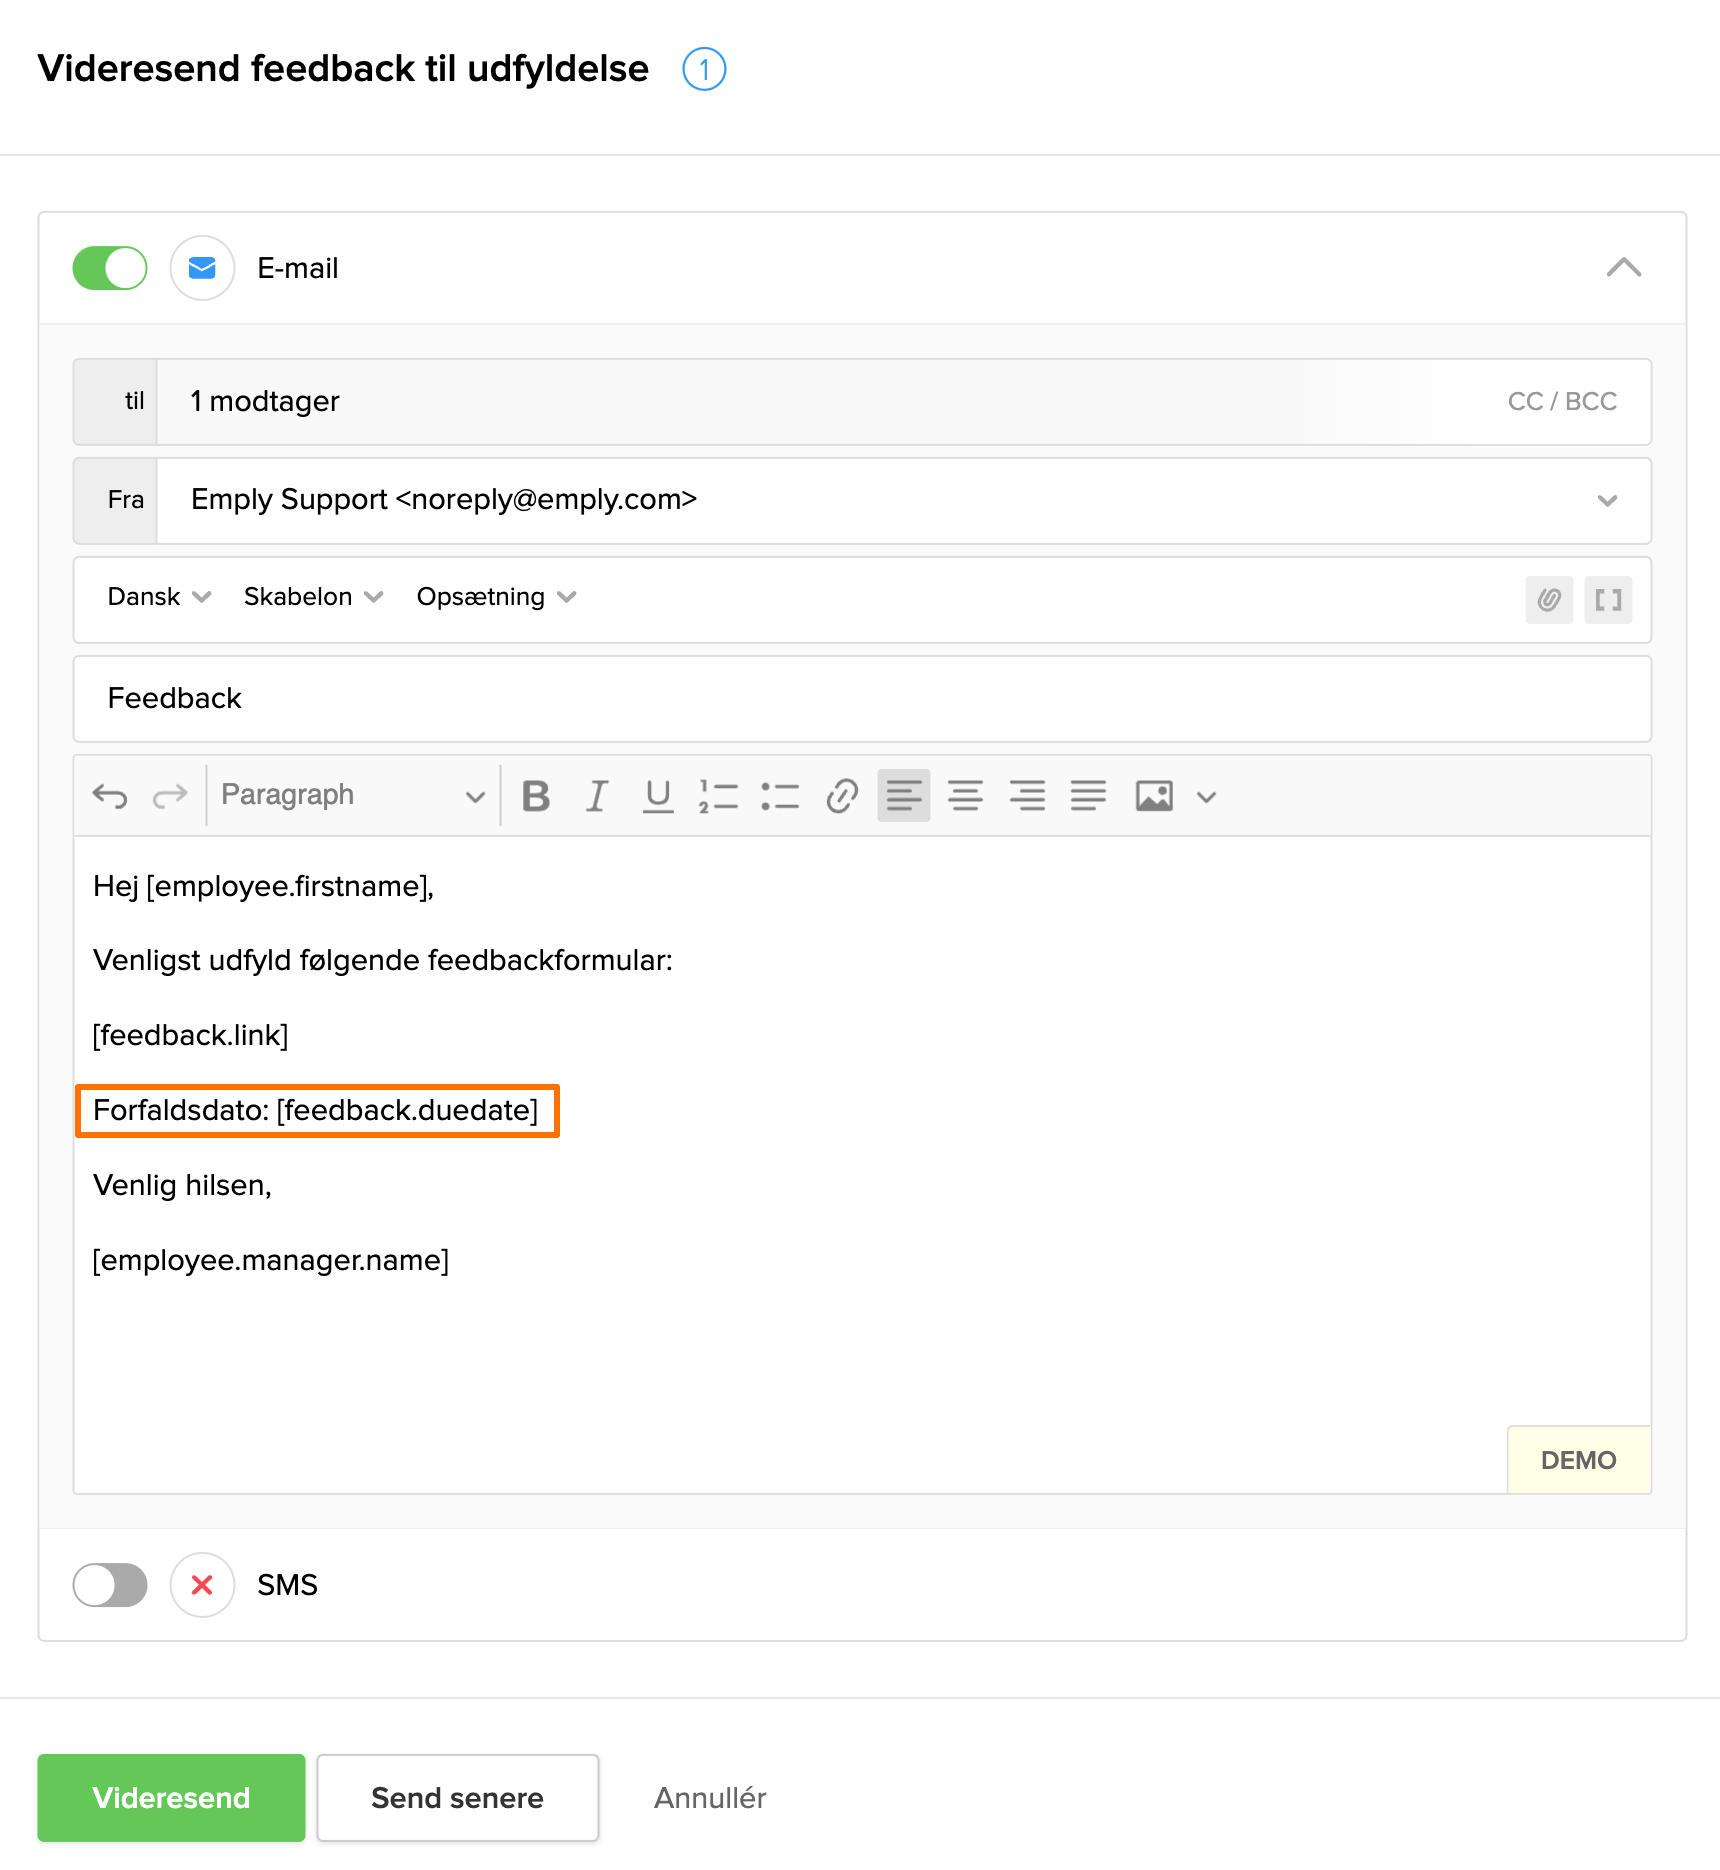Image resolution: width=1720 pixels, height=1870 pixels.
Task: Expand the Fra sender dropdown
Action: click(1607, 501)
